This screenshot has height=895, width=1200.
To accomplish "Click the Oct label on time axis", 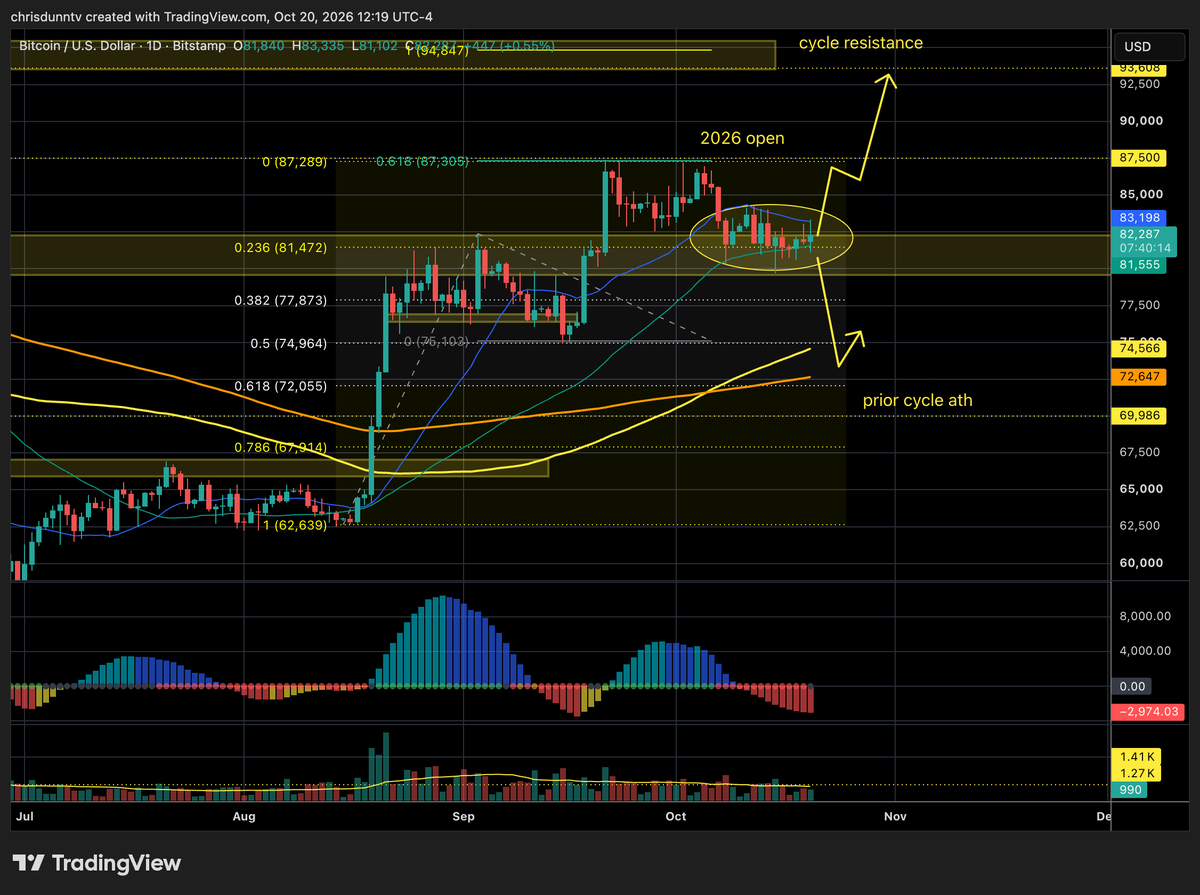I will (676, 816).
